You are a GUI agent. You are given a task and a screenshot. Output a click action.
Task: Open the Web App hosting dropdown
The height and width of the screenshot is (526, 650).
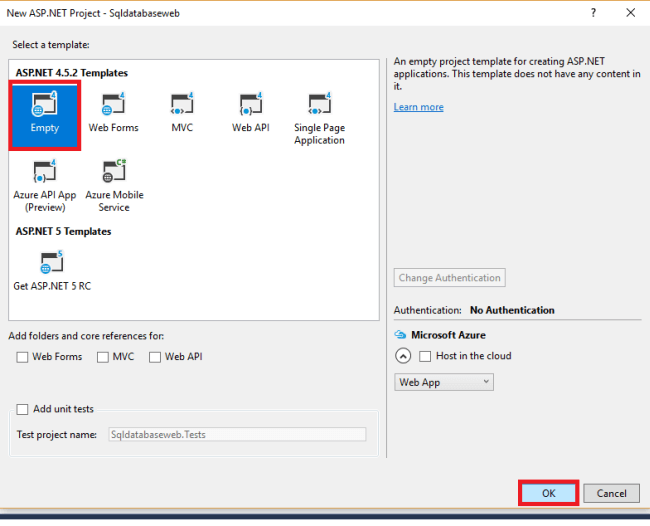click(x=444, y=382)
